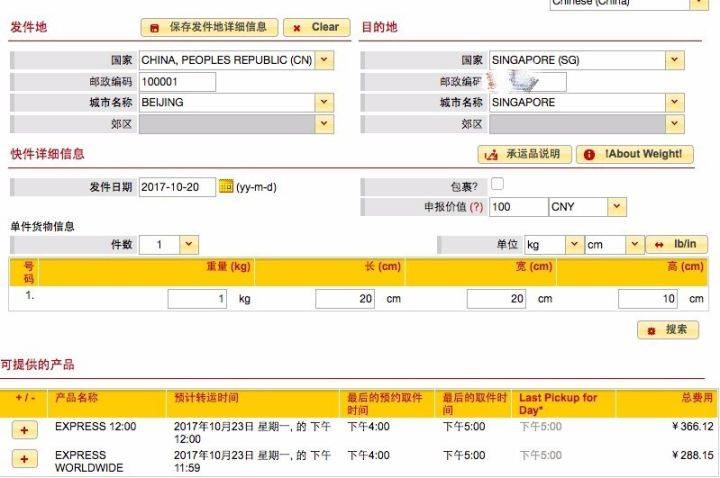Click the weight input field
This screenshot has height=478, width=720.
point(197,298)
